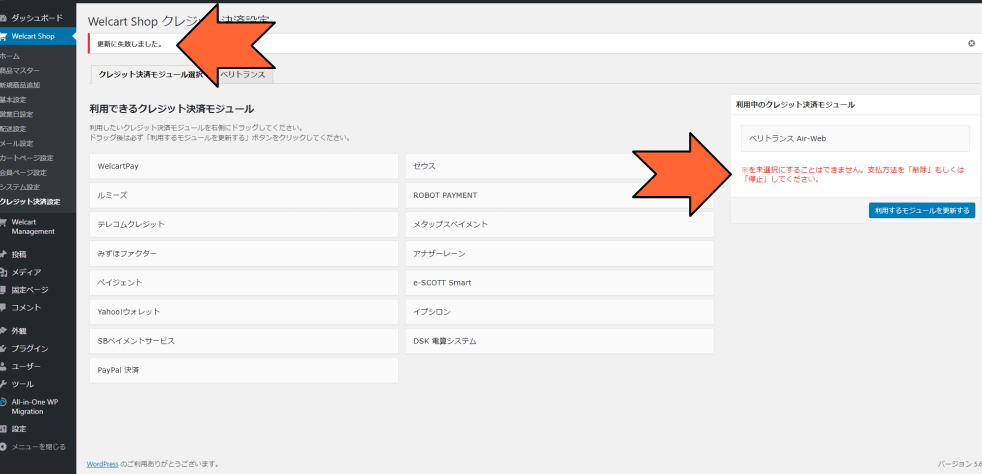Click the red 未選択 warning text
Screen dimensions: 982x474
point(852,174)
